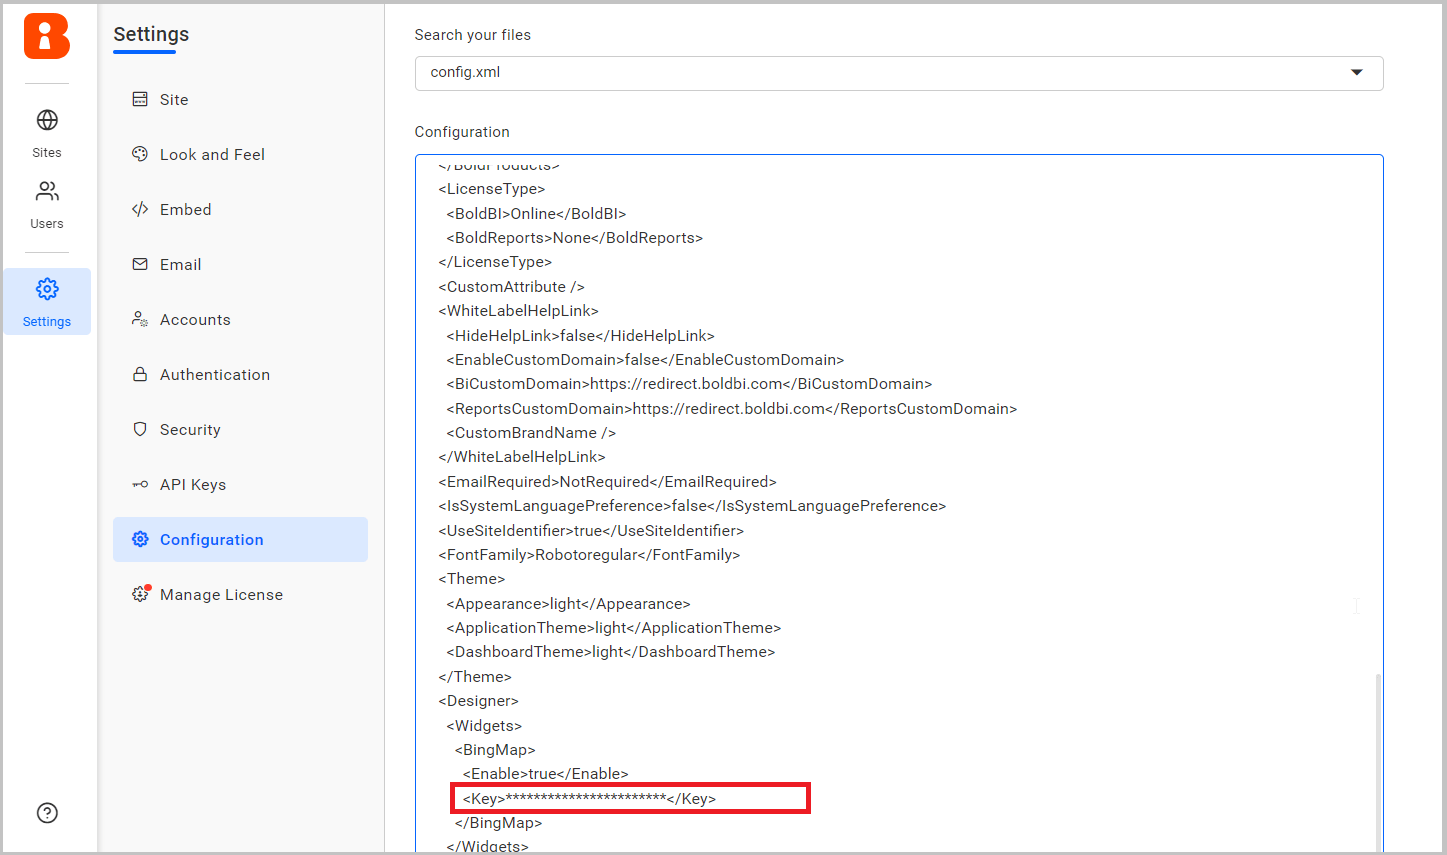Image resolution: width=1447 pixels, height=855 pixels.
Task: Open the Sites globe icon
Action: coord(46,120)
